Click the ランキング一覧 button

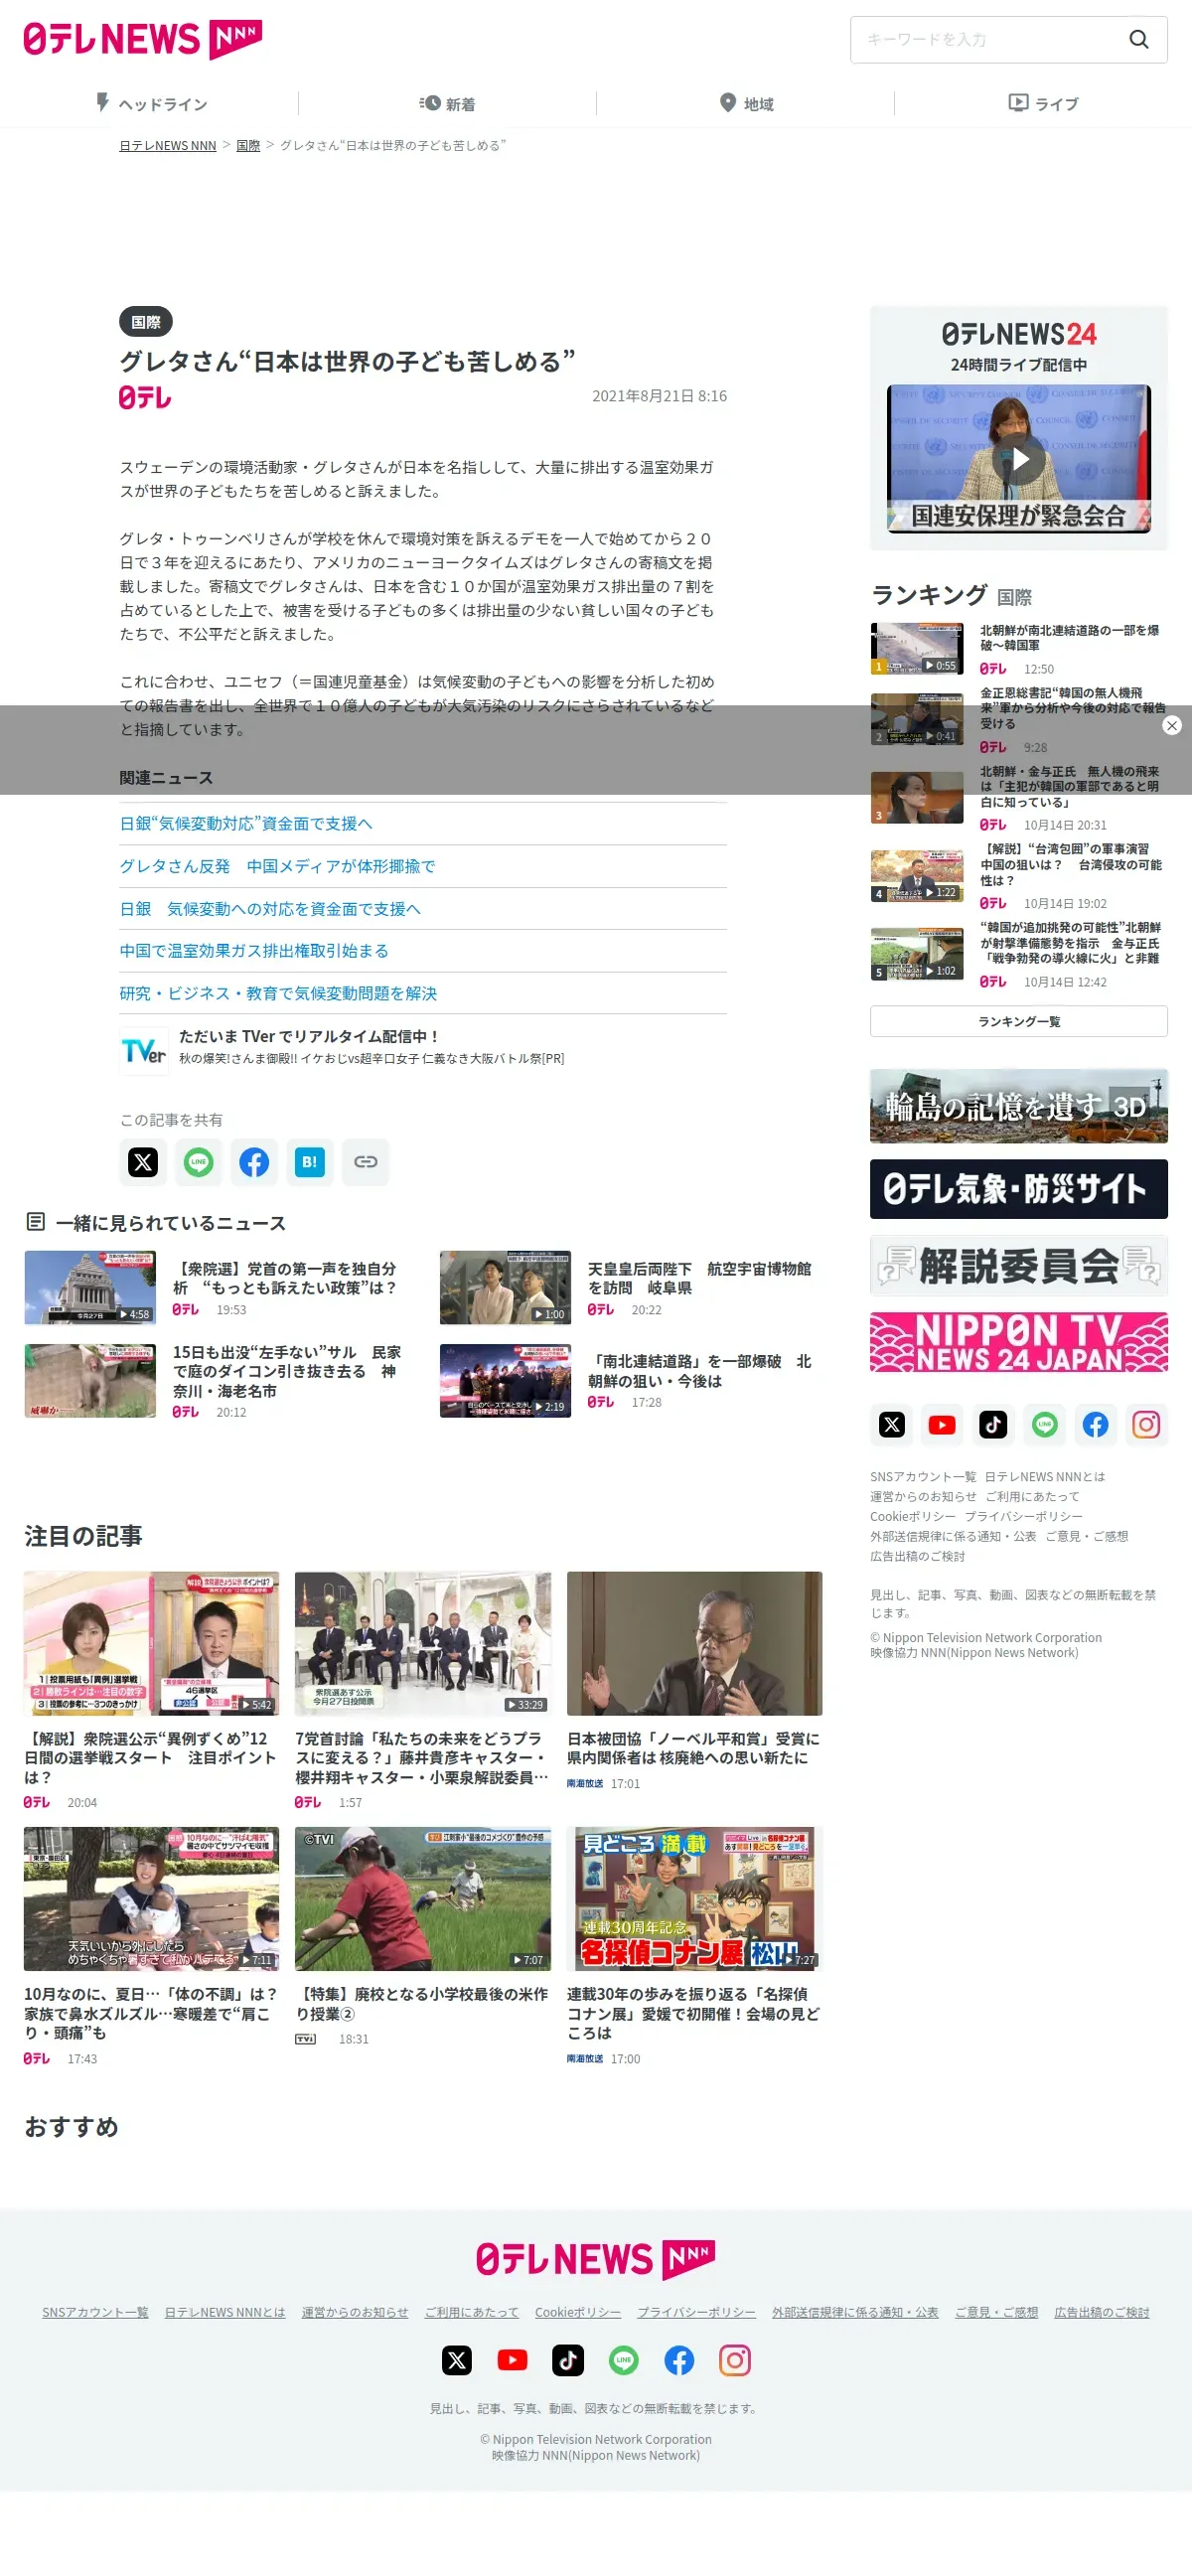[x=1019, y=1021]
